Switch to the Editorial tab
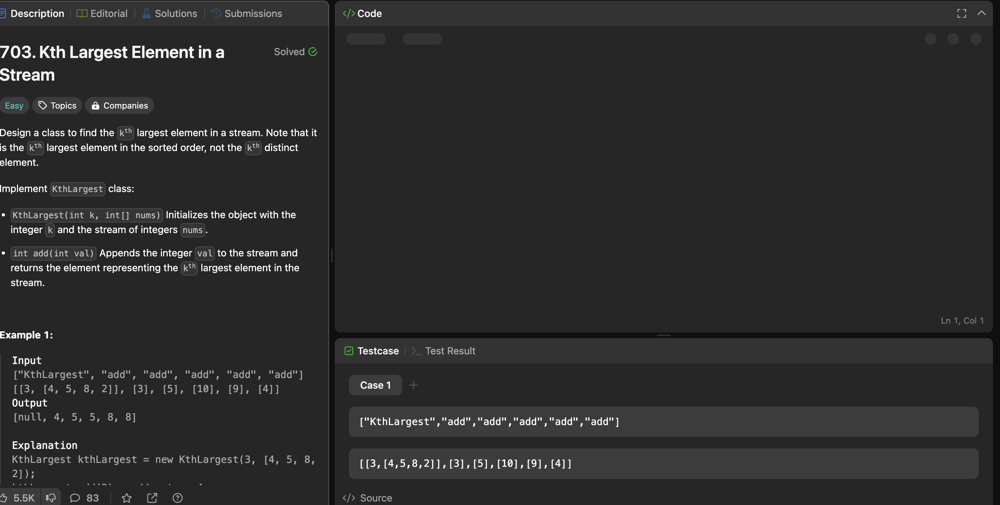The image size is (1000, 505). coord(102,14)
